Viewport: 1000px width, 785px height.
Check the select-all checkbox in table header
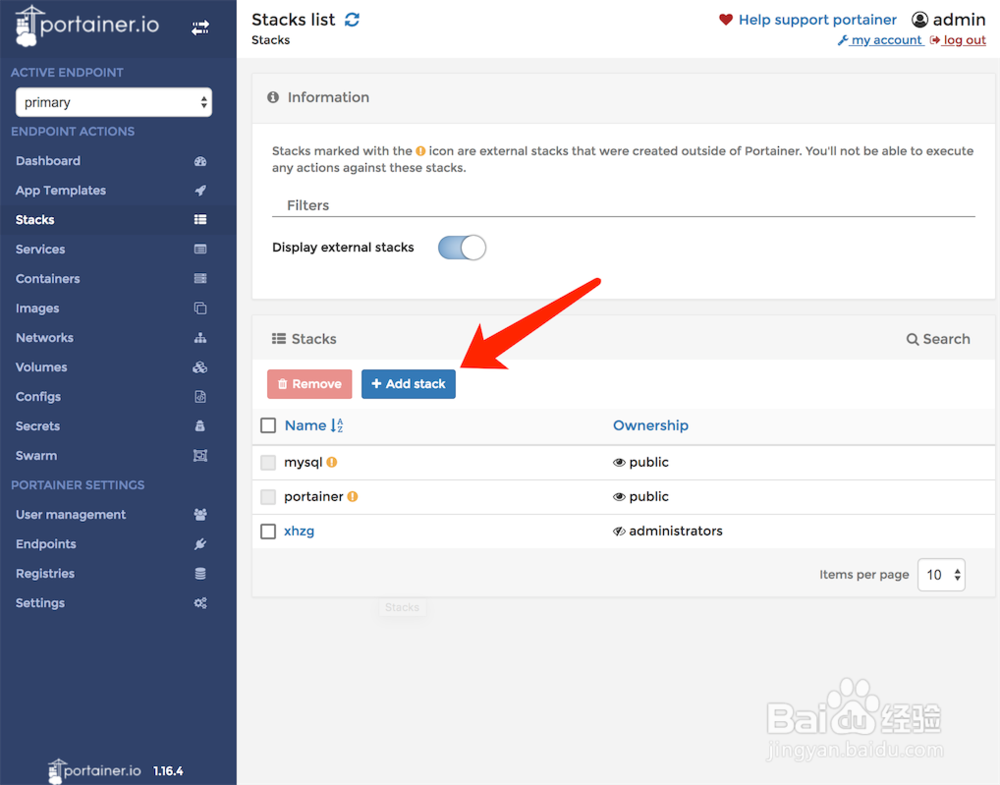tap(268, 425)
